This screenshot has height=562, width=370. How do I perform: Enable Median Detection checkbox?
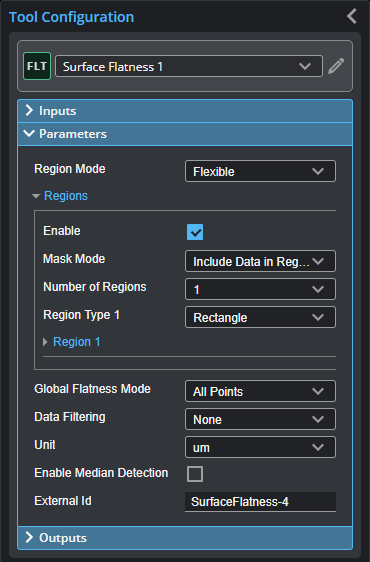(195, 474)
